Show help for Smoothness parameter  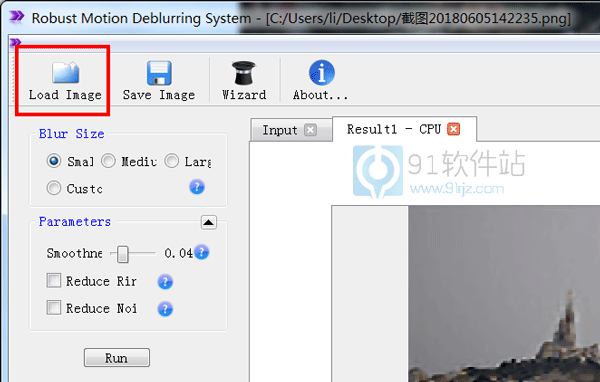(202, 252)
